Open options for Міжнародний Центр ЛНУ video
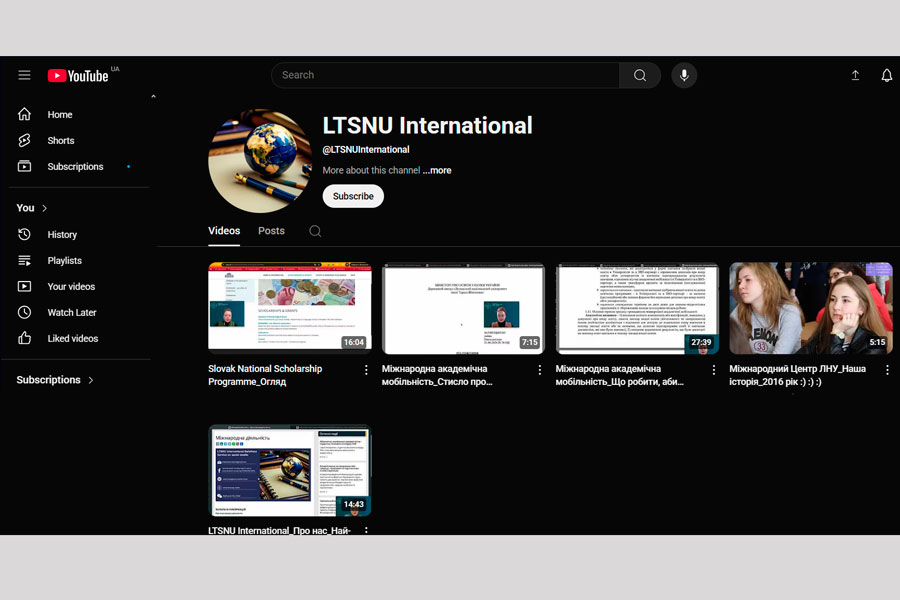Screen dimensions: 900x600 coord(887,370)
